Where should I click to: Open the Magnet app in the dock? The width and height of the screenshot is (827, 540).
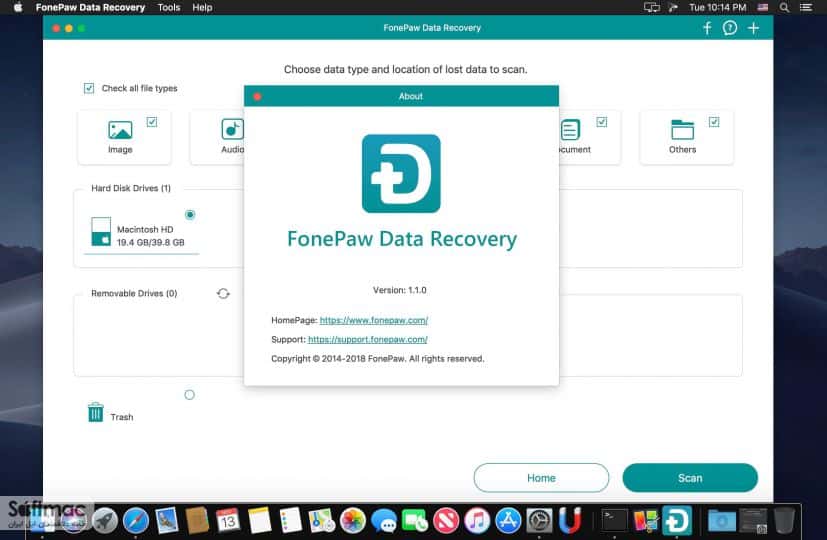click(x=570, y=521)
